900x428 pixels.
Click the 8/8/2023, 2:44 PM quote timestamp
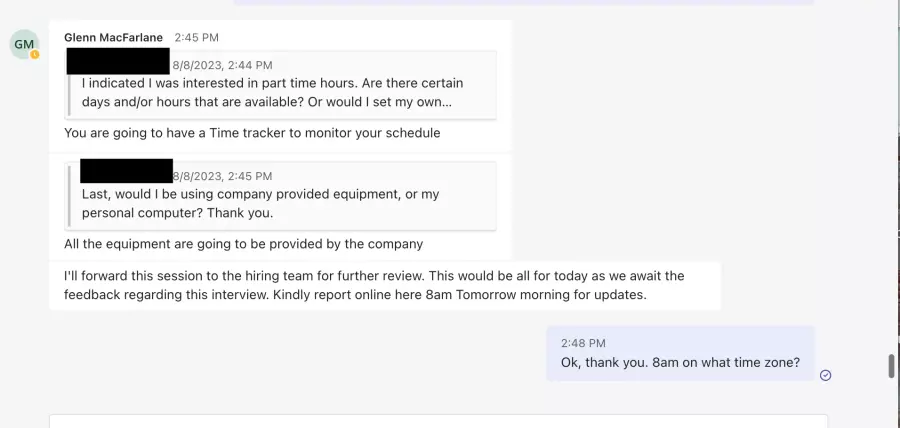coord(223,65)
